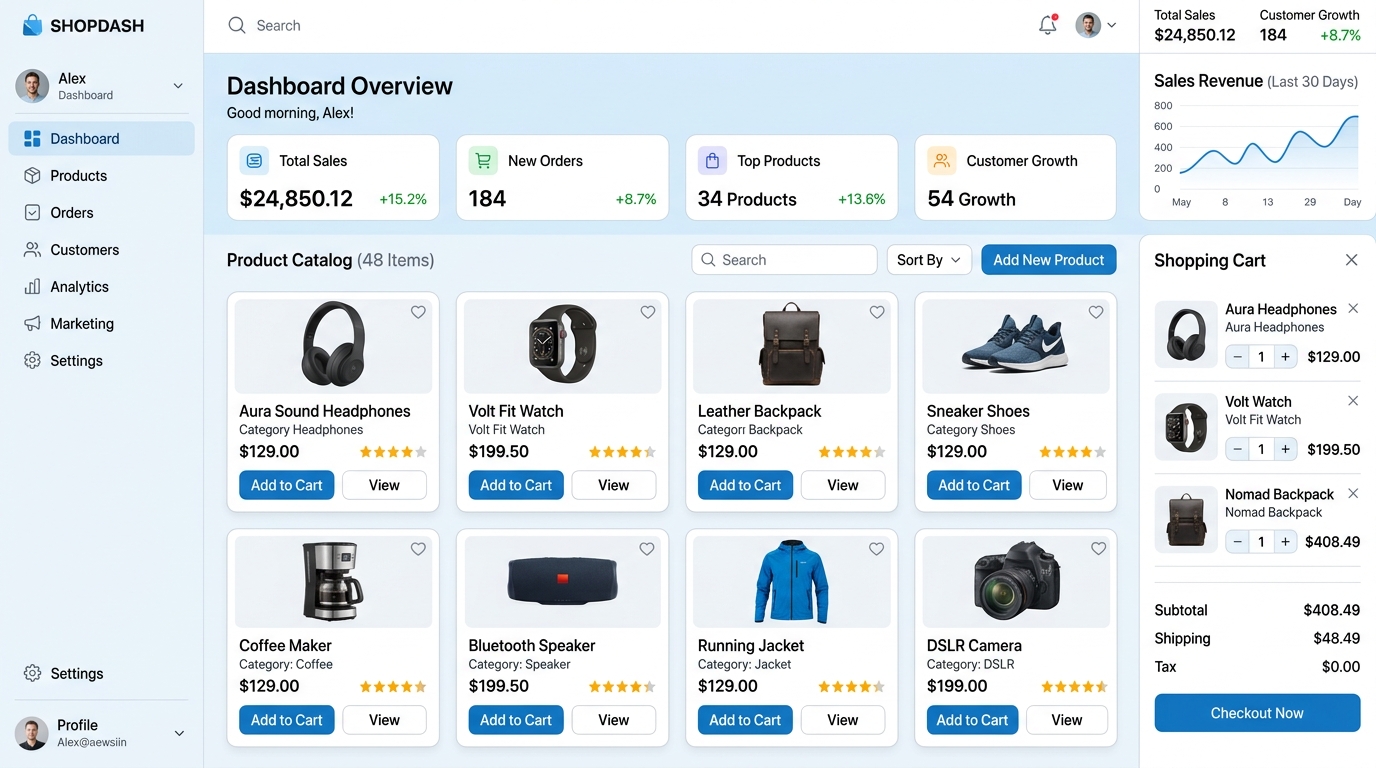This screenshot has width=1376, height=768.
Task: Open Marketing in the sidebar
Action: tap(101, 324)
